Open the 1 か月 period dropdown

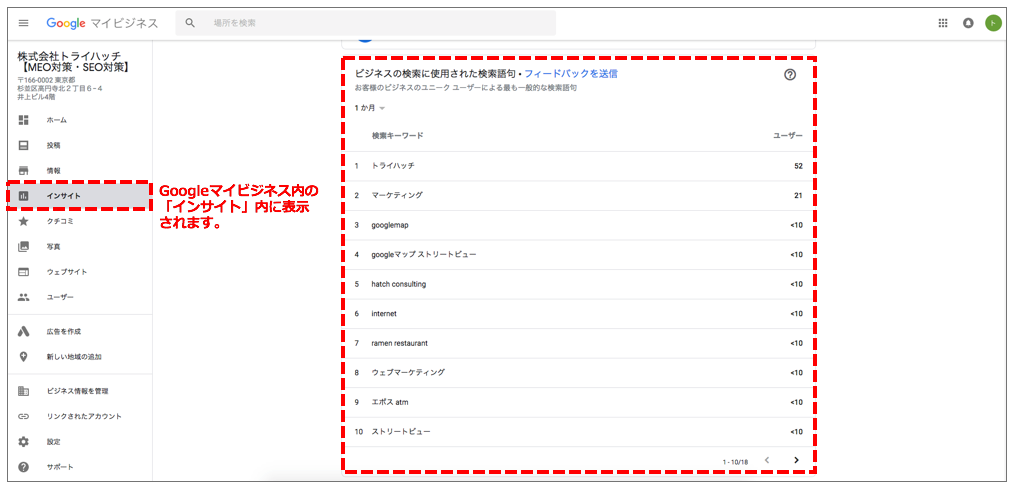(370, 108)
